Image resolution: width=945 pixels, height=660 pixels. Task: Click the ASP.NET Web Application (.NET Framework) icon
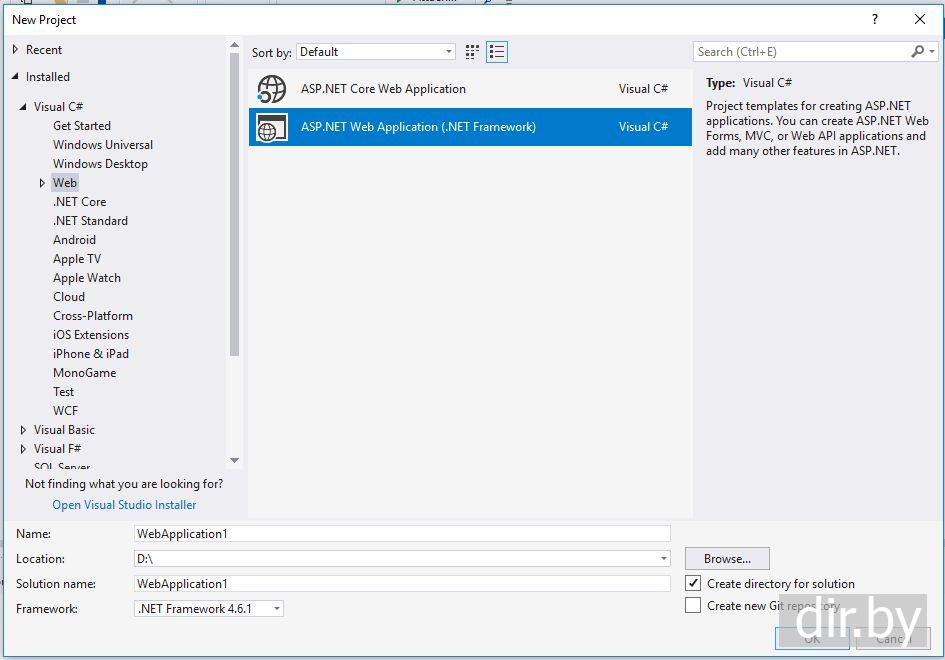tap(271, 127)
